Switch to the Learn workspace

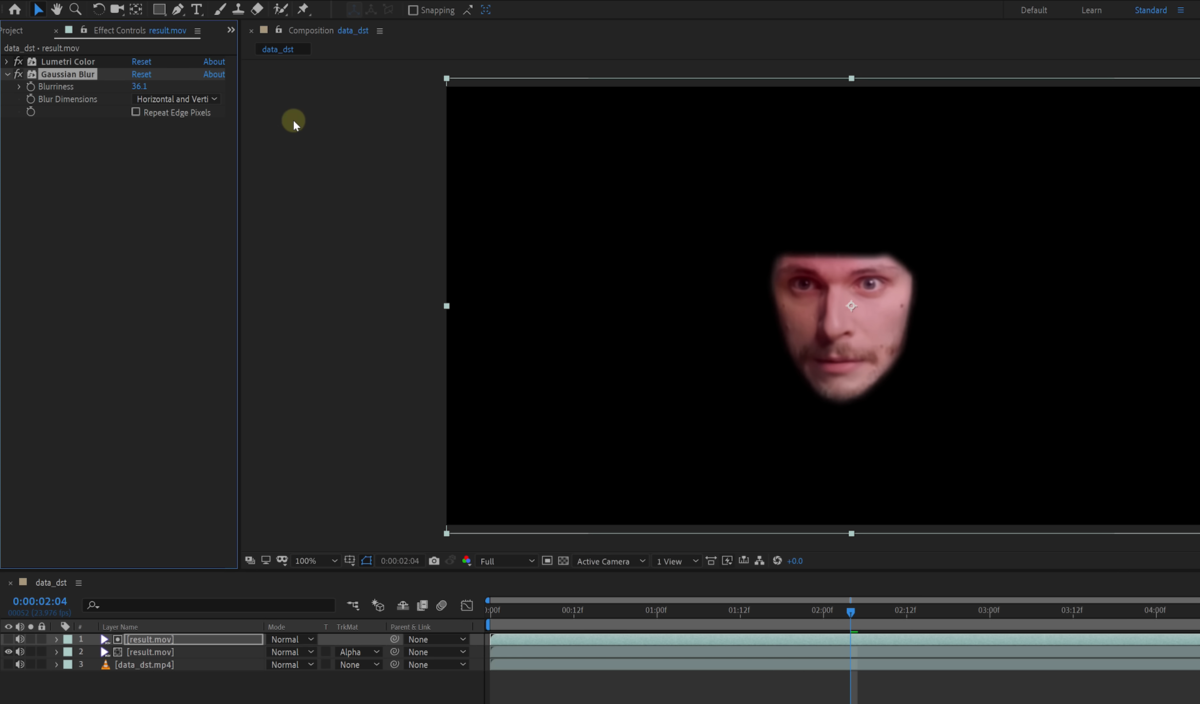pyautogui.click(x=1091, y=10)
